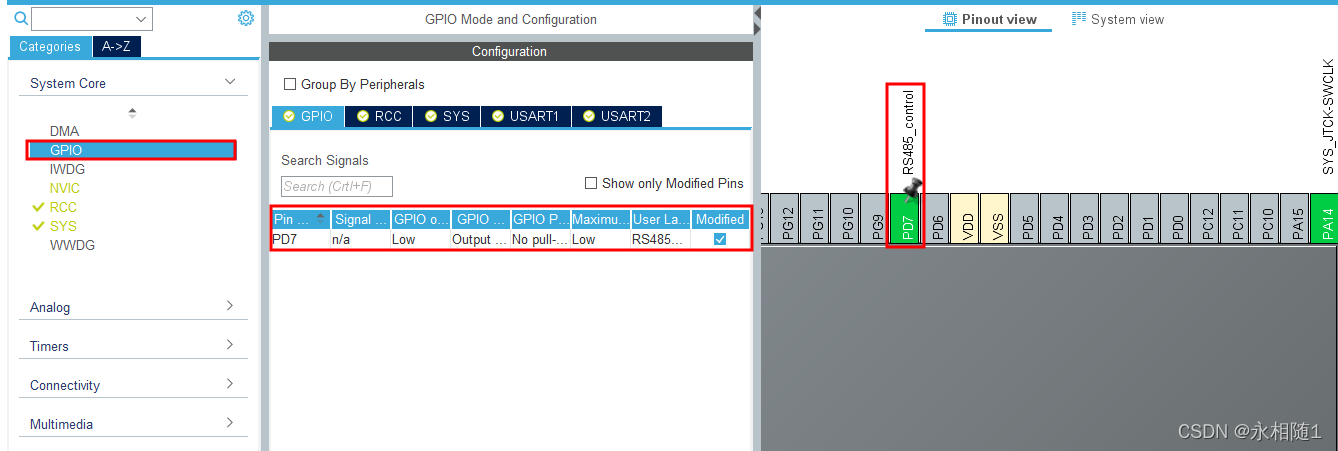Click the search magnifier icon

click(20, 18)
